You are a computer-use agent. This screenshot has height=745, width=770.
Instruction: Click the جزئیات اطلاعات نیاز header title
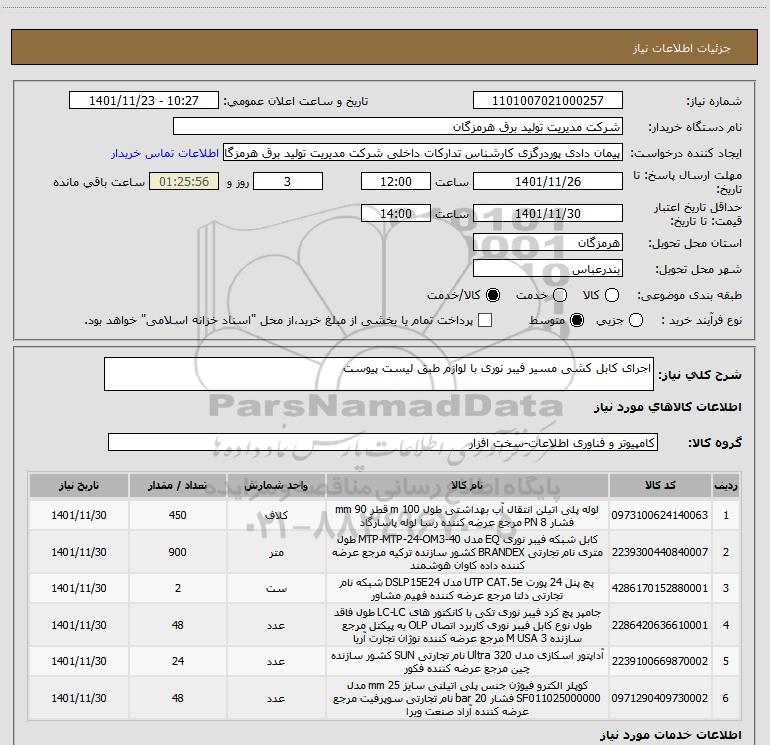[x=682, y=48]
